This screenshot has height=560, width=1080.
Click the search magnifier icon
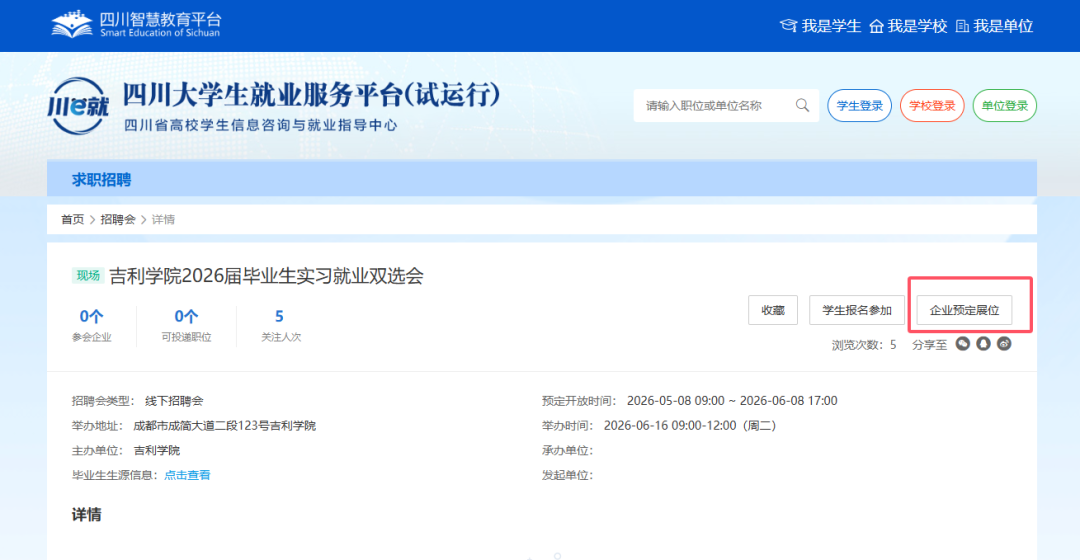click(802, 105)
